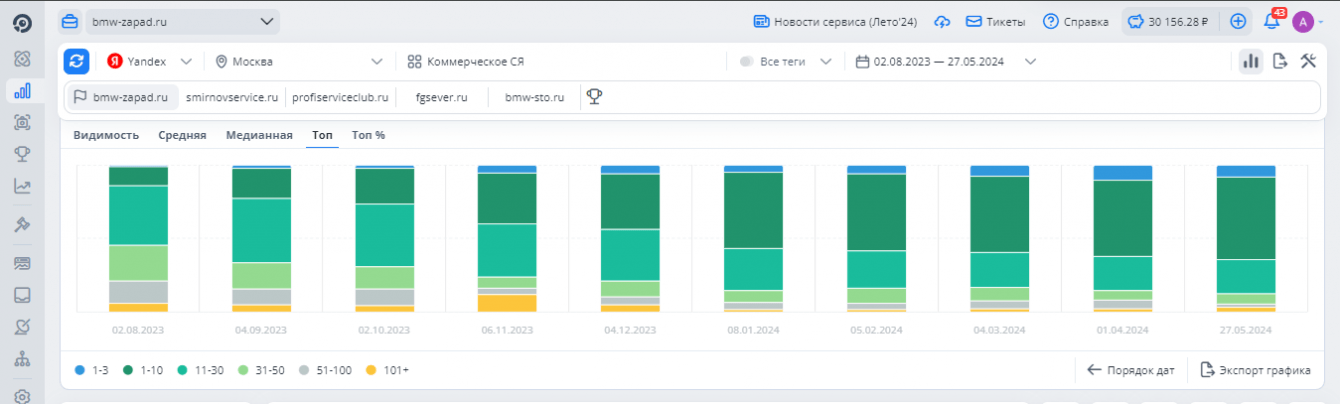1340x404 pixels.
Task: Toggle the 'Все теги' switch
Action: [x=746, y=61]
